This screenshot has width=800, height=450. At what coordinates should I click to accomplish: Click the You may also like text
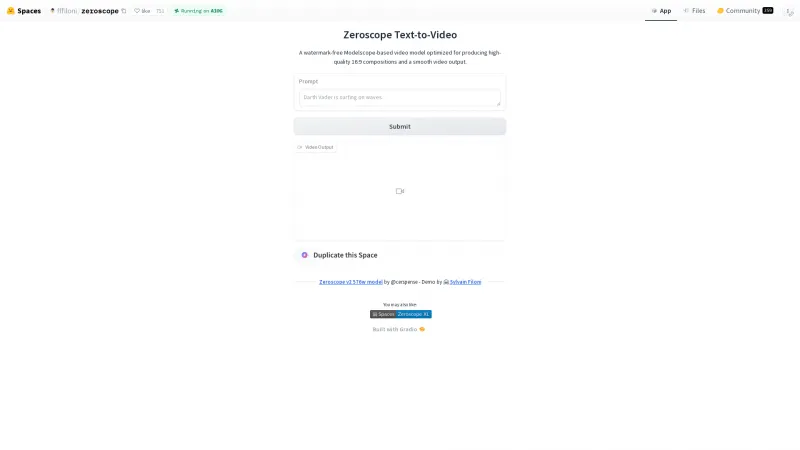399,305
